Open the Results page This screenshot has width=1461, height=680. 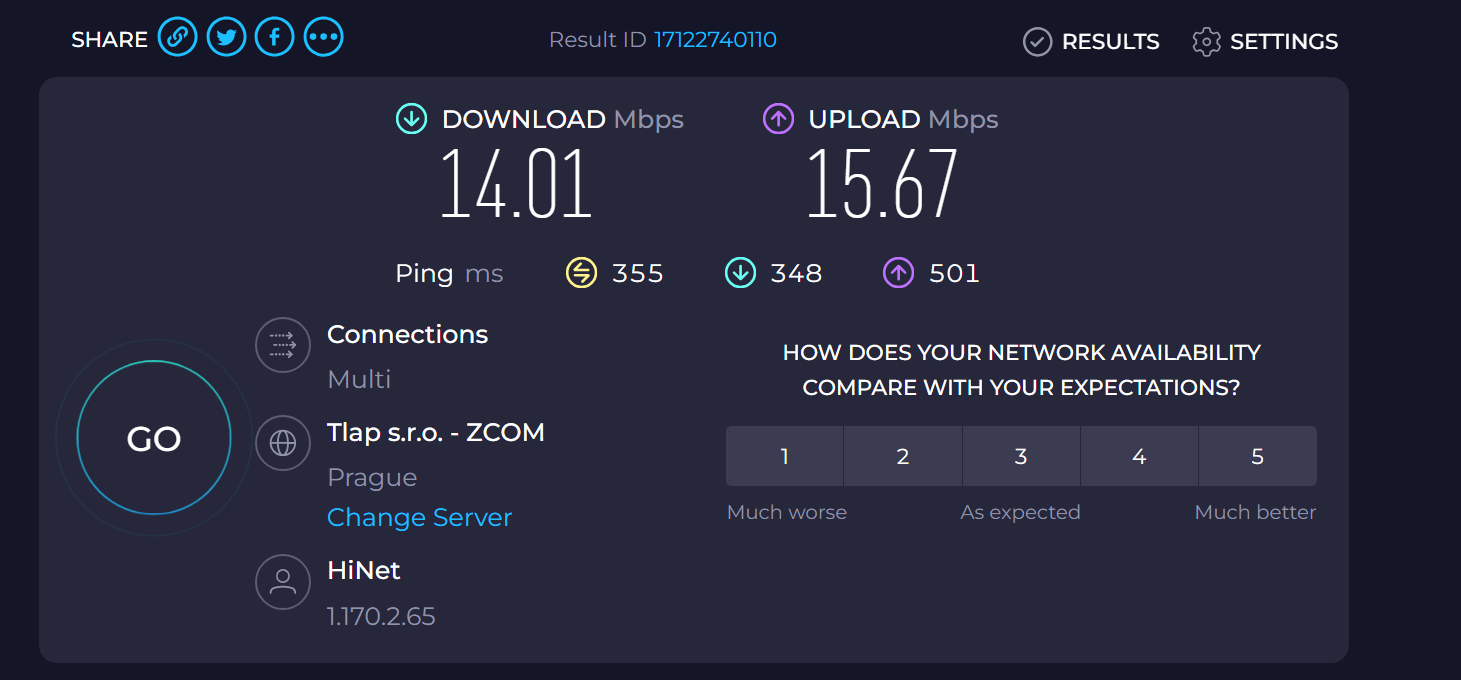pos(1091,42)
